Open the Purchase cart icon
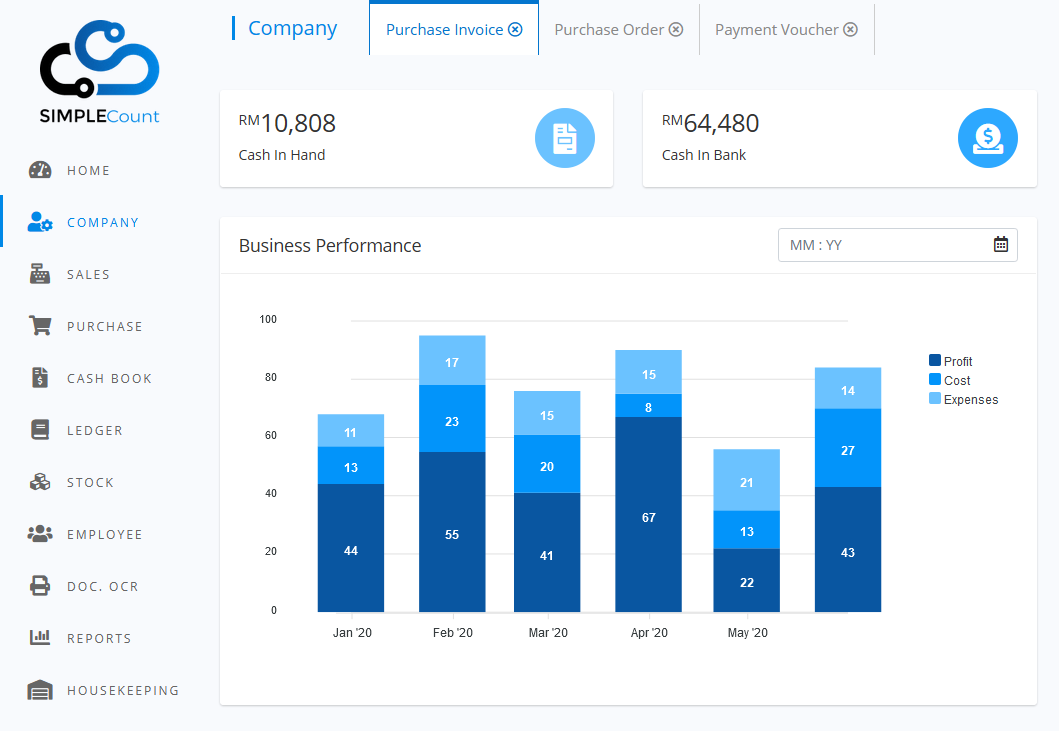Viewport: 1059px width, 731px height. 40,325
